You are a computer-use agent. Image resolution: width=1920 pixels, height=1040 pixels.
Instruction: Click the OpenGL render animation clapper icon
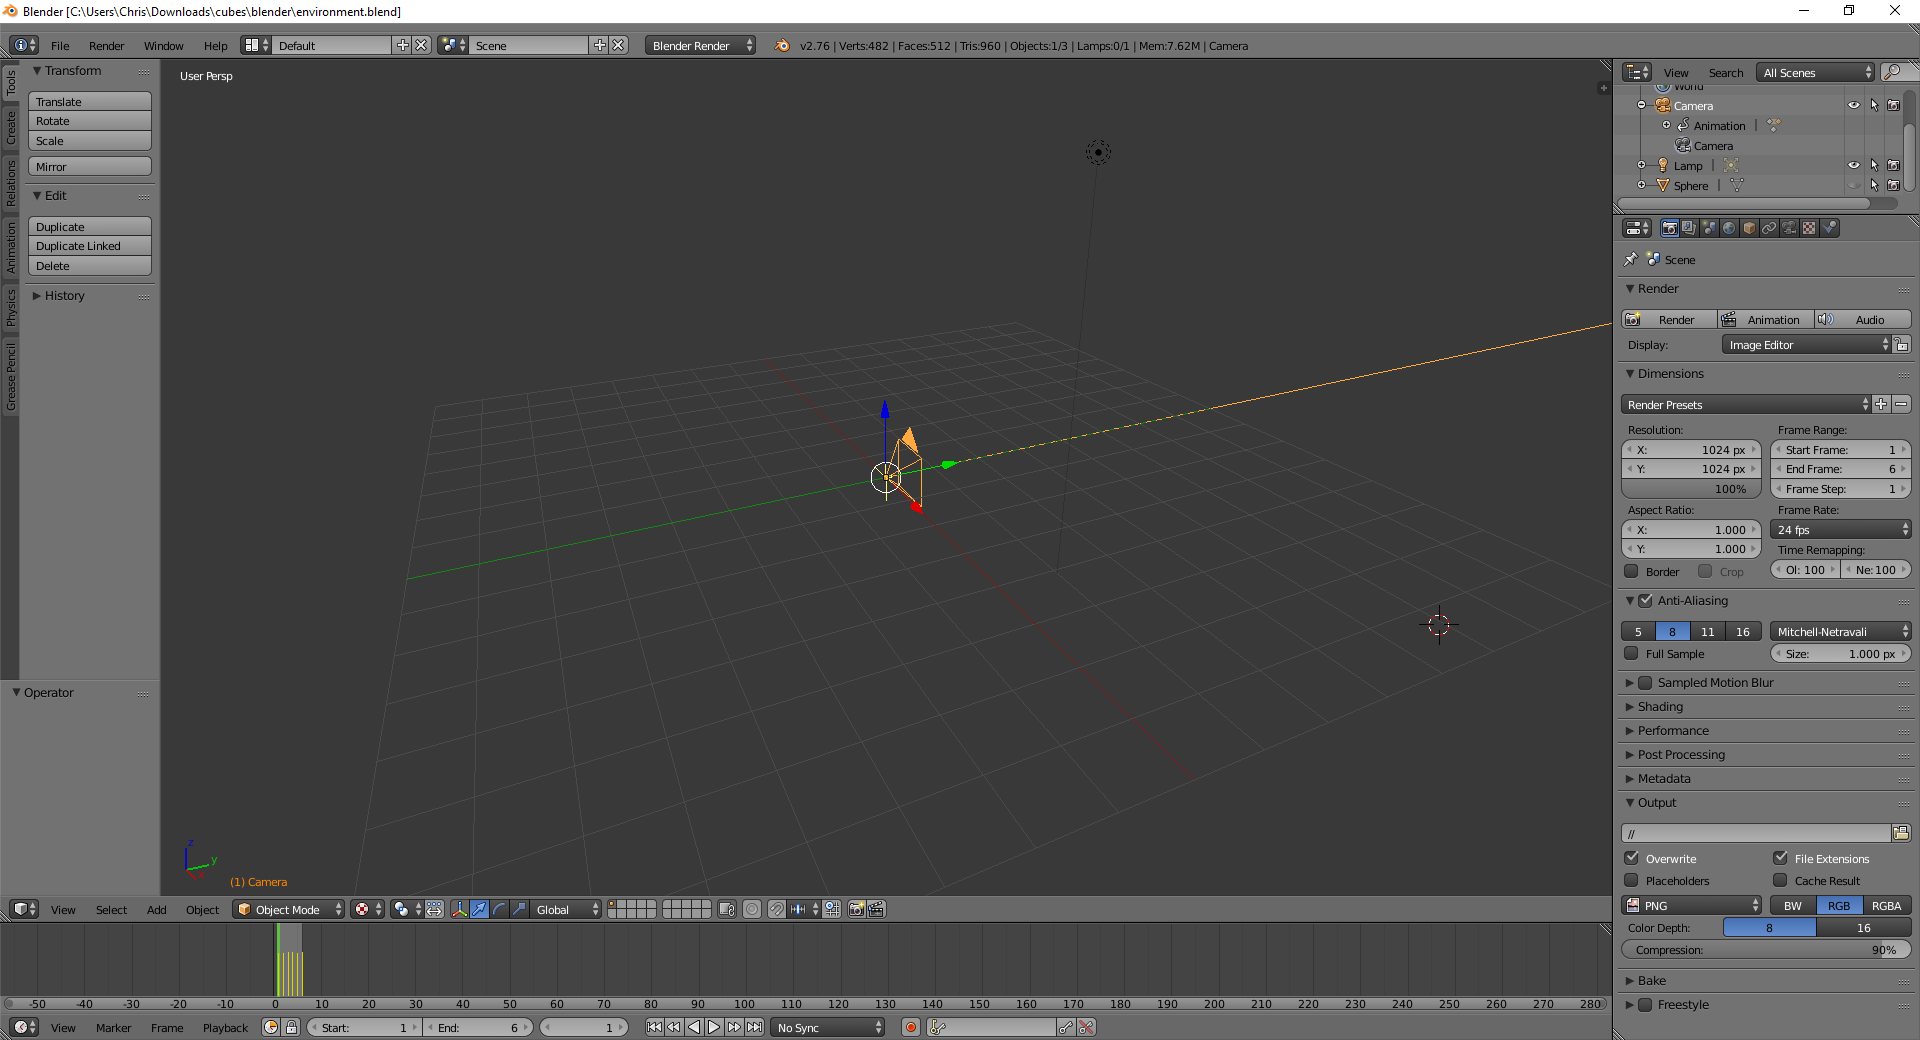(x=876, y=909)
